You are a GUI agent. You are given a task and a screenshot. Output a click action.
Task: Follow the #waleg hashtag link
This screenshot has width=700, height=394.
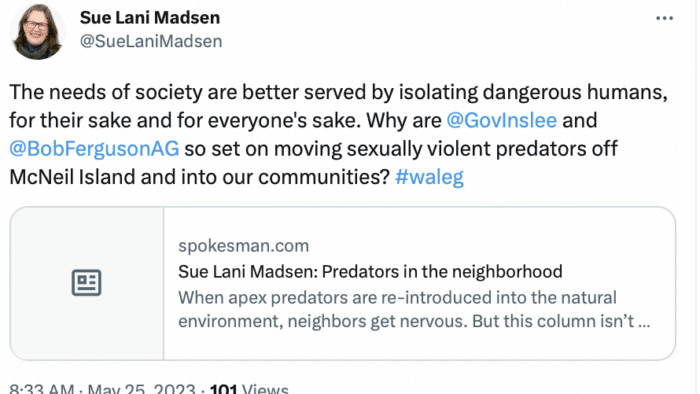429,177
